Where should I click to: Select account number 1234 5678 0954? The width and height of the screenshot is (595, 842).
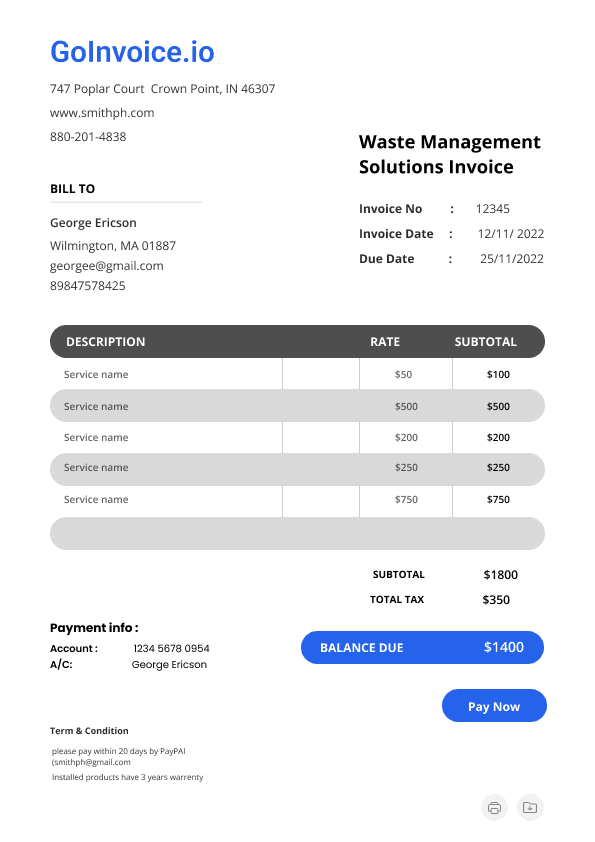tap(171, 649)
